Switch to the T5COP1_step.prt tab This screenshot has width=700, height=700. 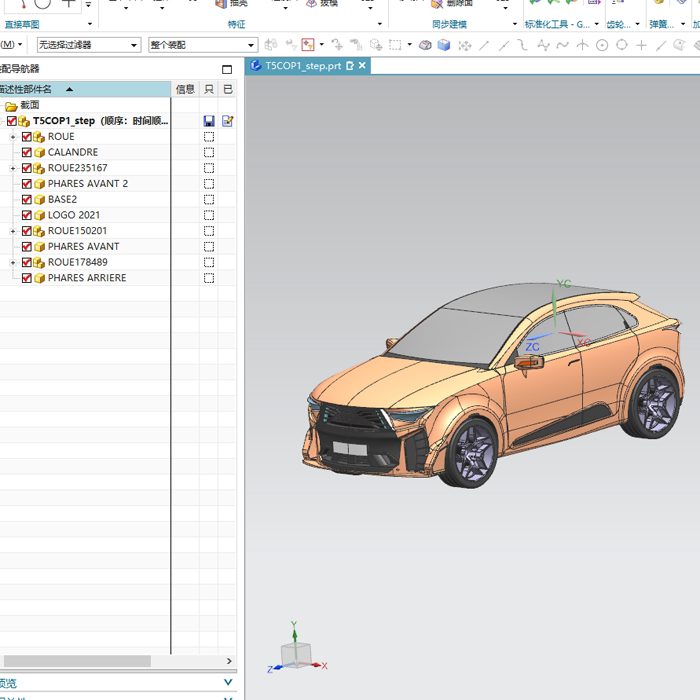click(x=303, y=66)
